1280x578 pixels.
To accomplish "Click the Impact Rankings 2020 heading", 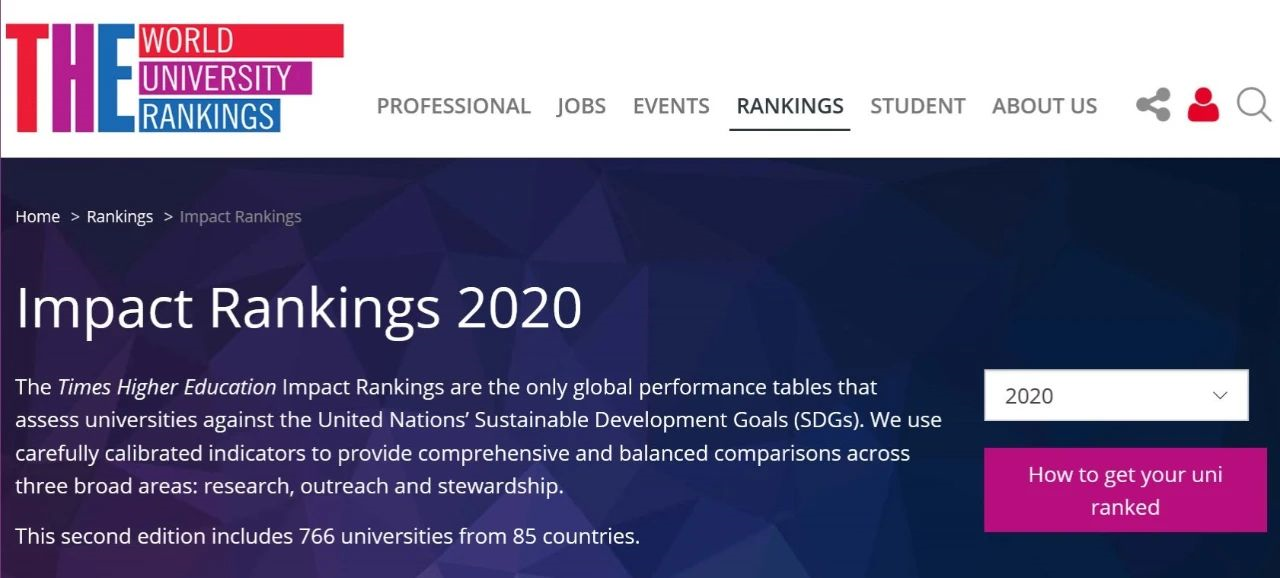I will tap(299, 308).
